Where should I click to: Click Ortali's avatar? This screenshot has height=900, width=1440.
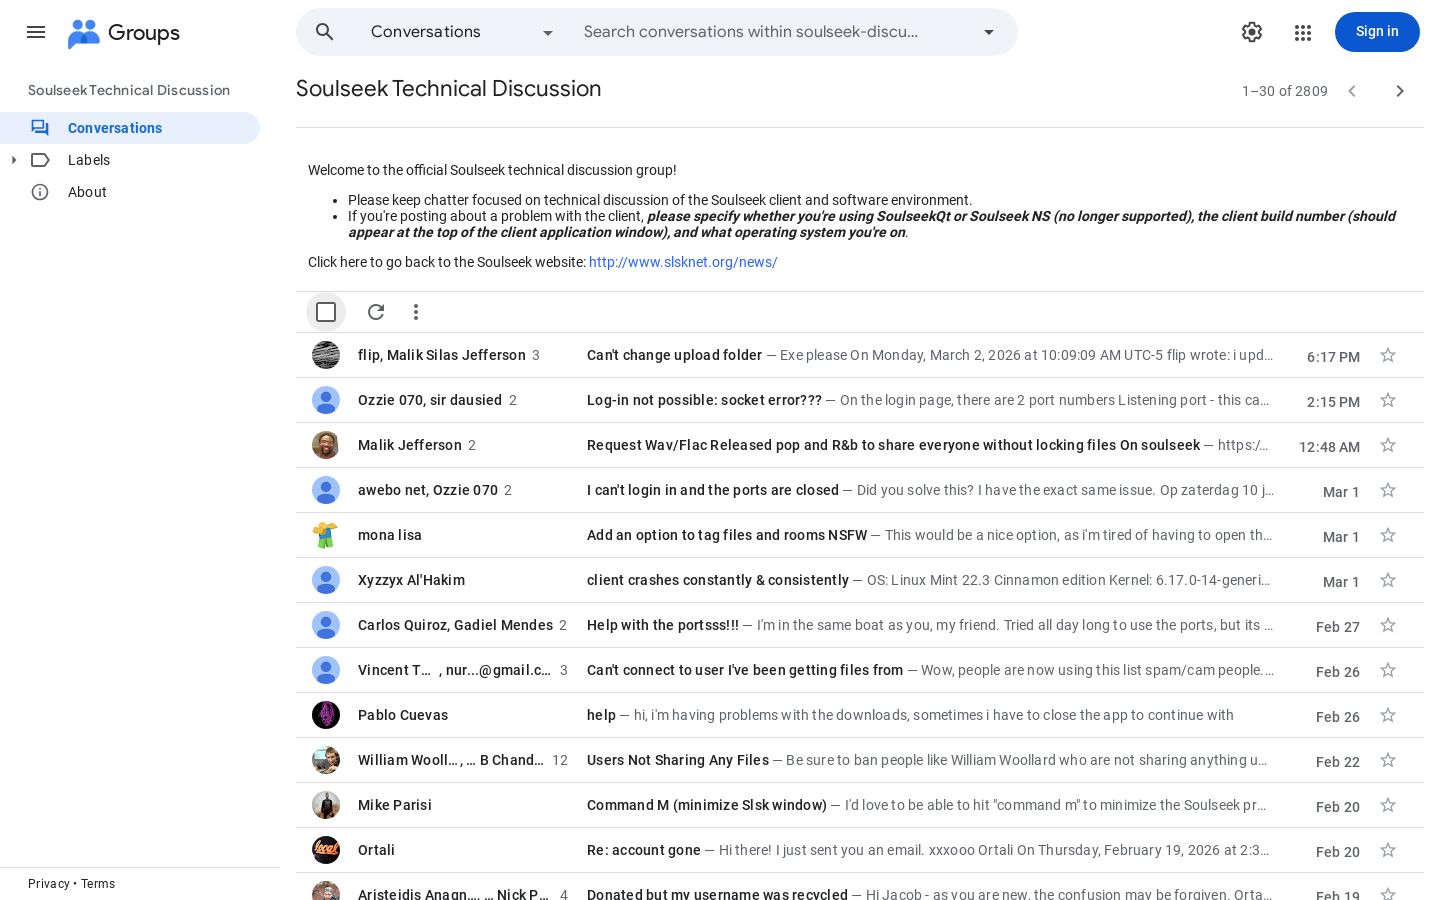326,850
